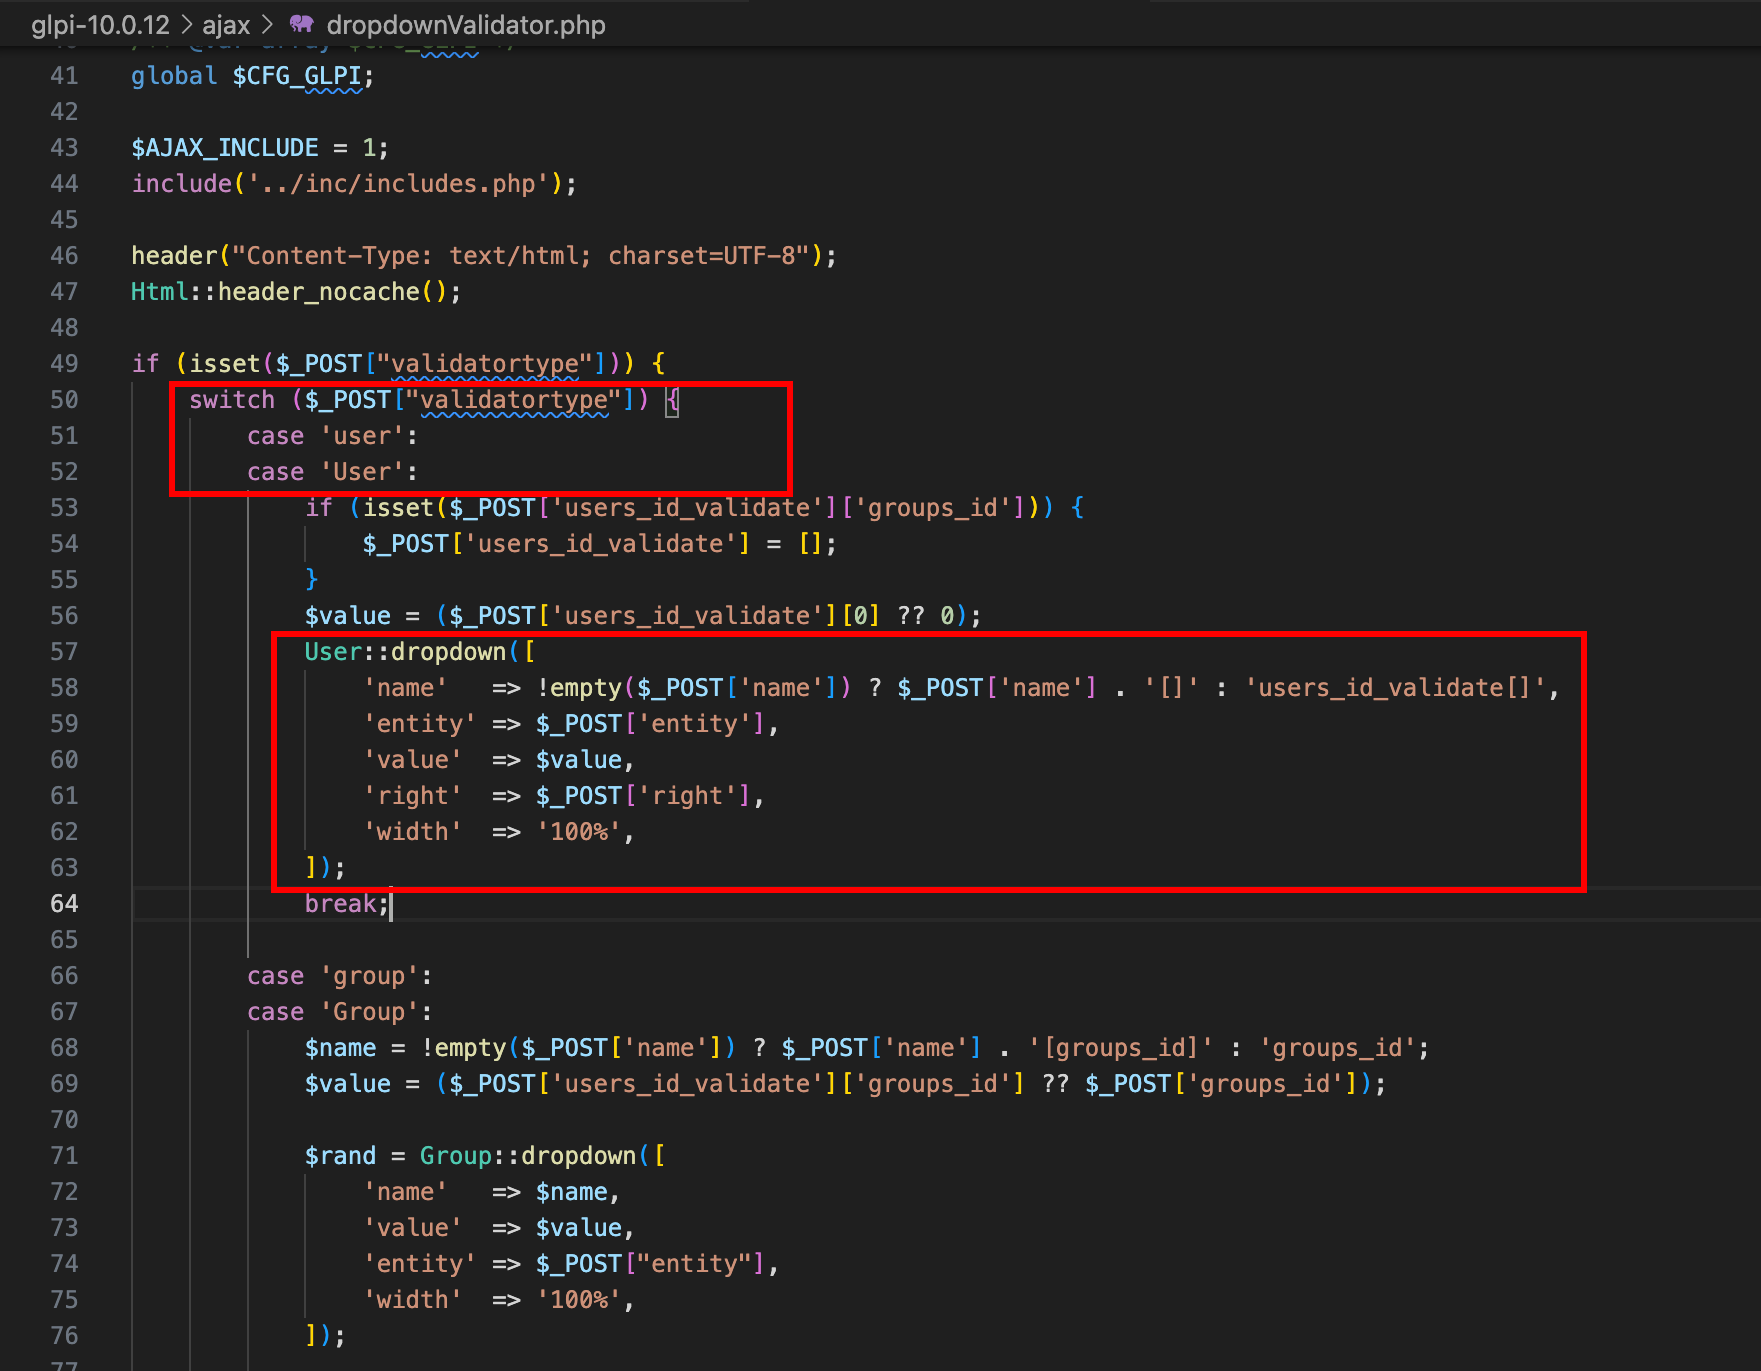Click 'break;' statement on line 64

point(347,904)
